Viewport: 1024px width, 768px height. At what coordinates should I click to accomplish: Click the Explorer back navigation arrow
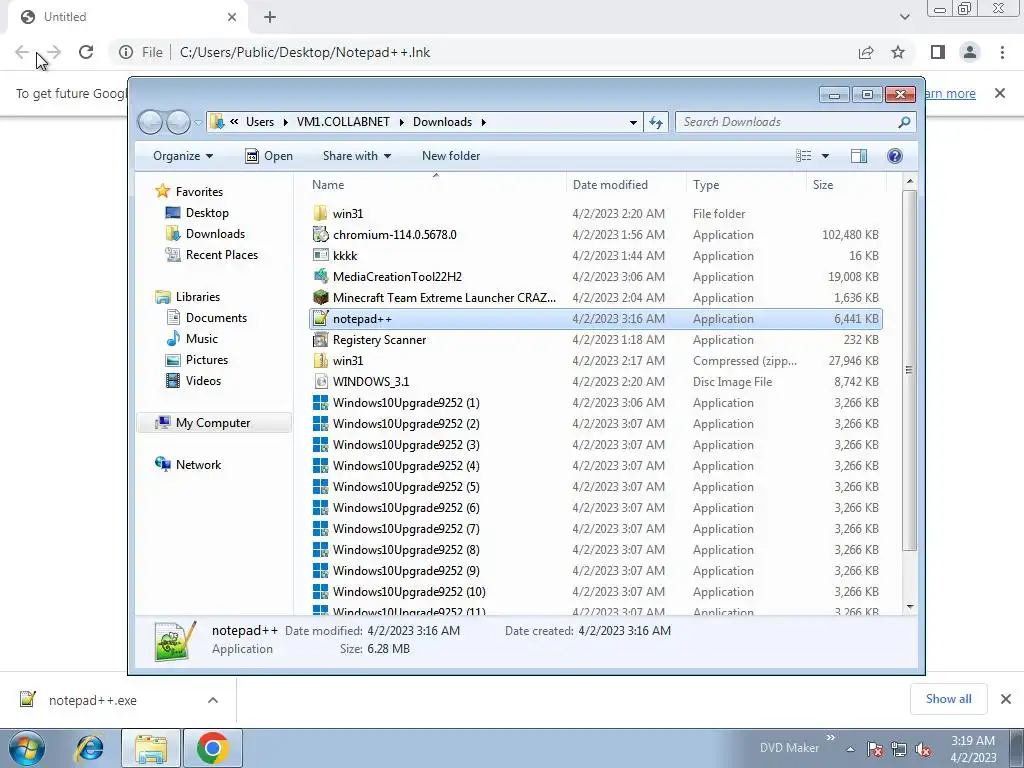point(150,122)
